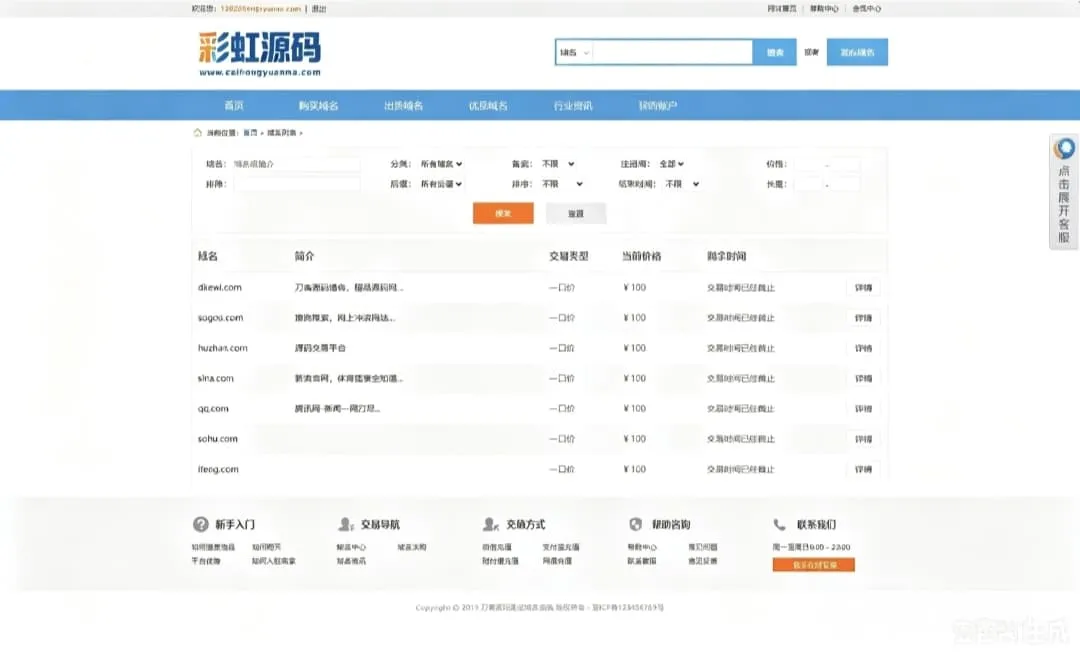The height and width of the screenshot is (656, 1080).
Task: Focus the second 长度 range input
Action: pos(845,184)
